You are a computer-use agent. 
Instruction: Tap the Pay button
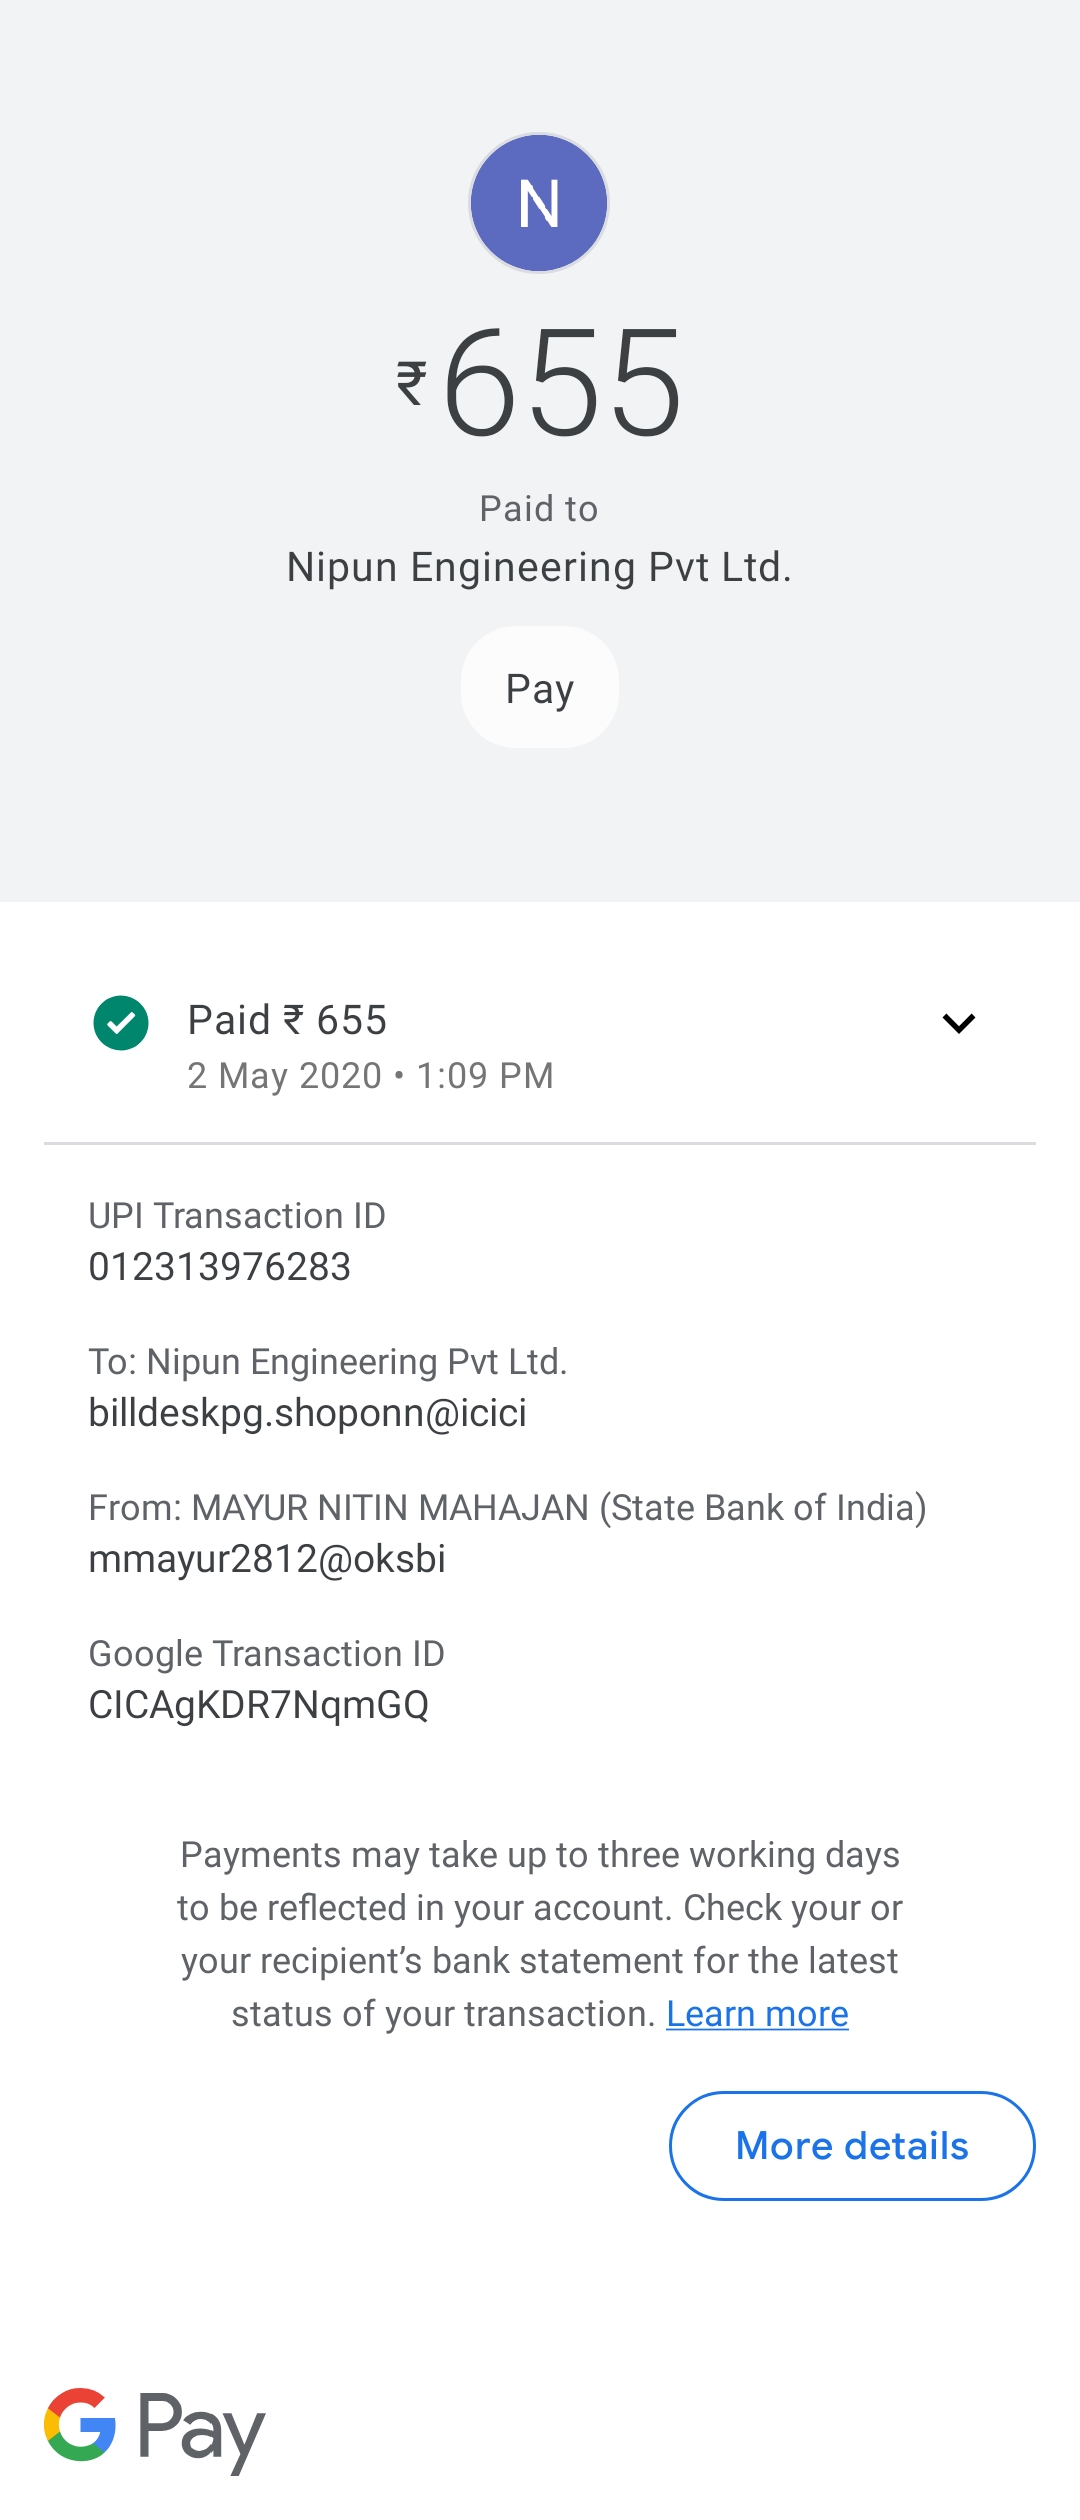pos(540,687)
